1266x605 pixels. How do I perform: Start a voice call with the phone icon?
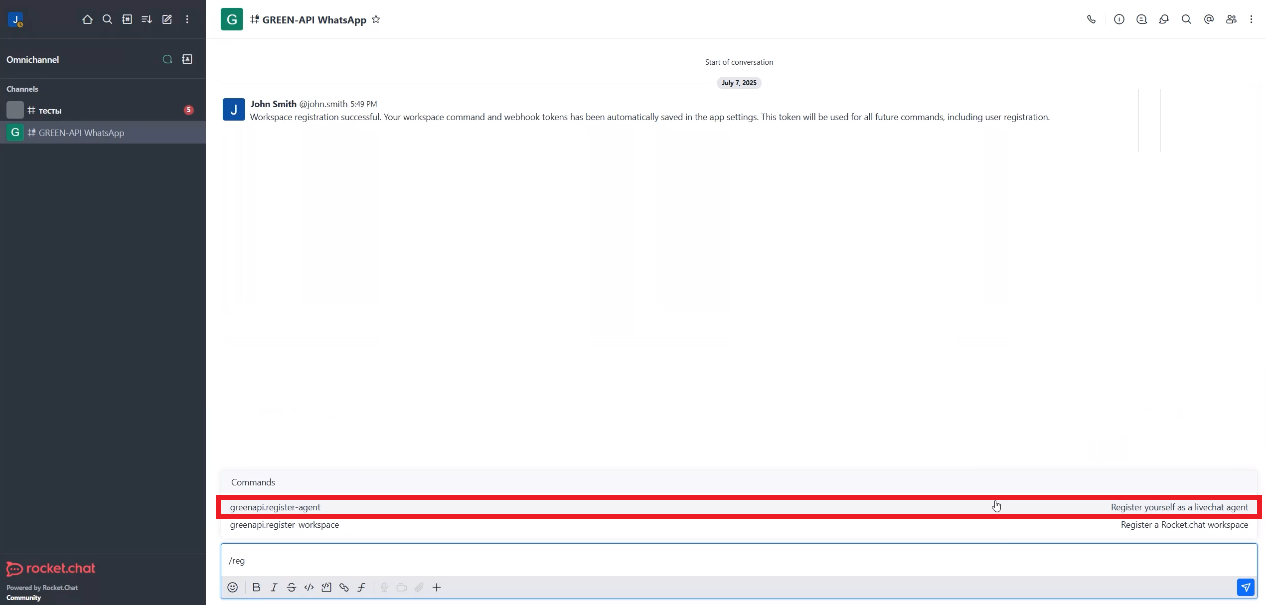pos(1091,19)
